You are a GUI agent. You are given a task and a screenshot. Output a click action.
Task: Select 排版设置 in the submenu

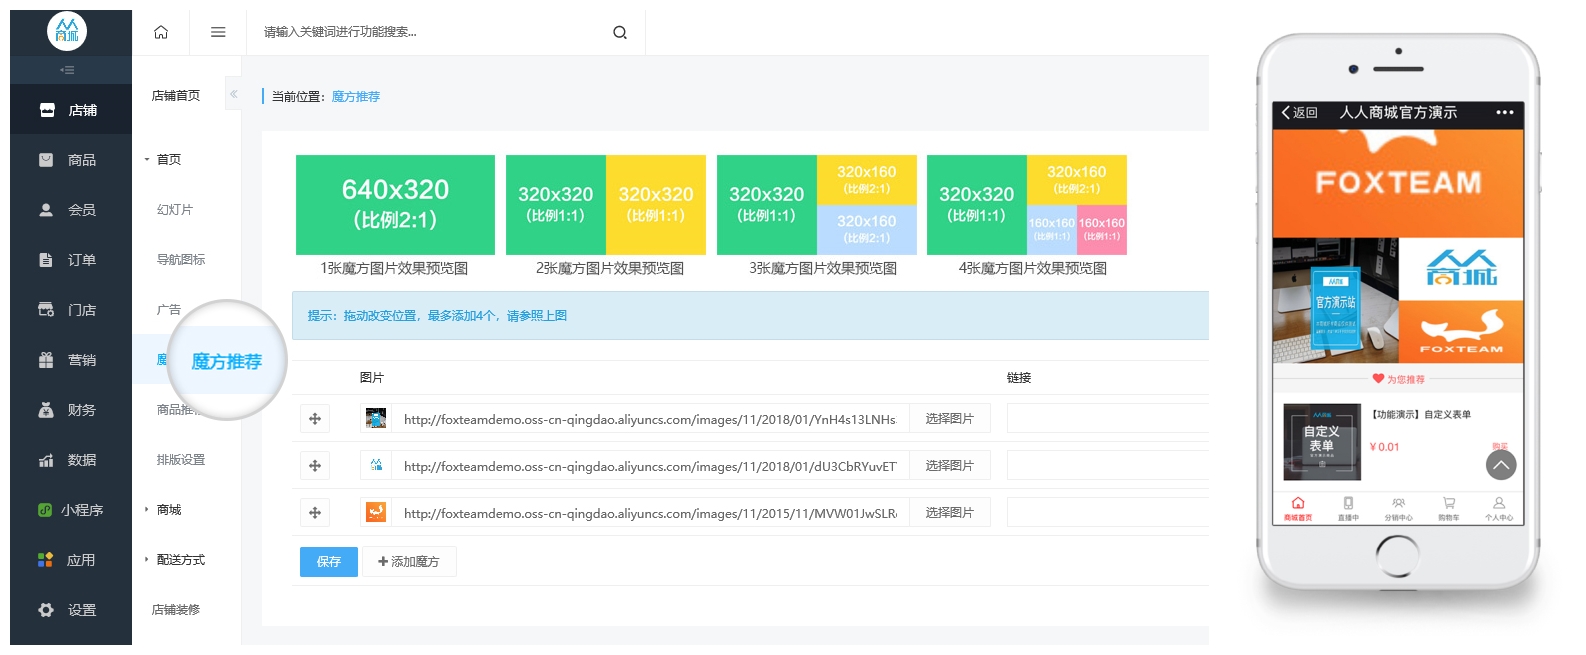click(x=181, y=460)
